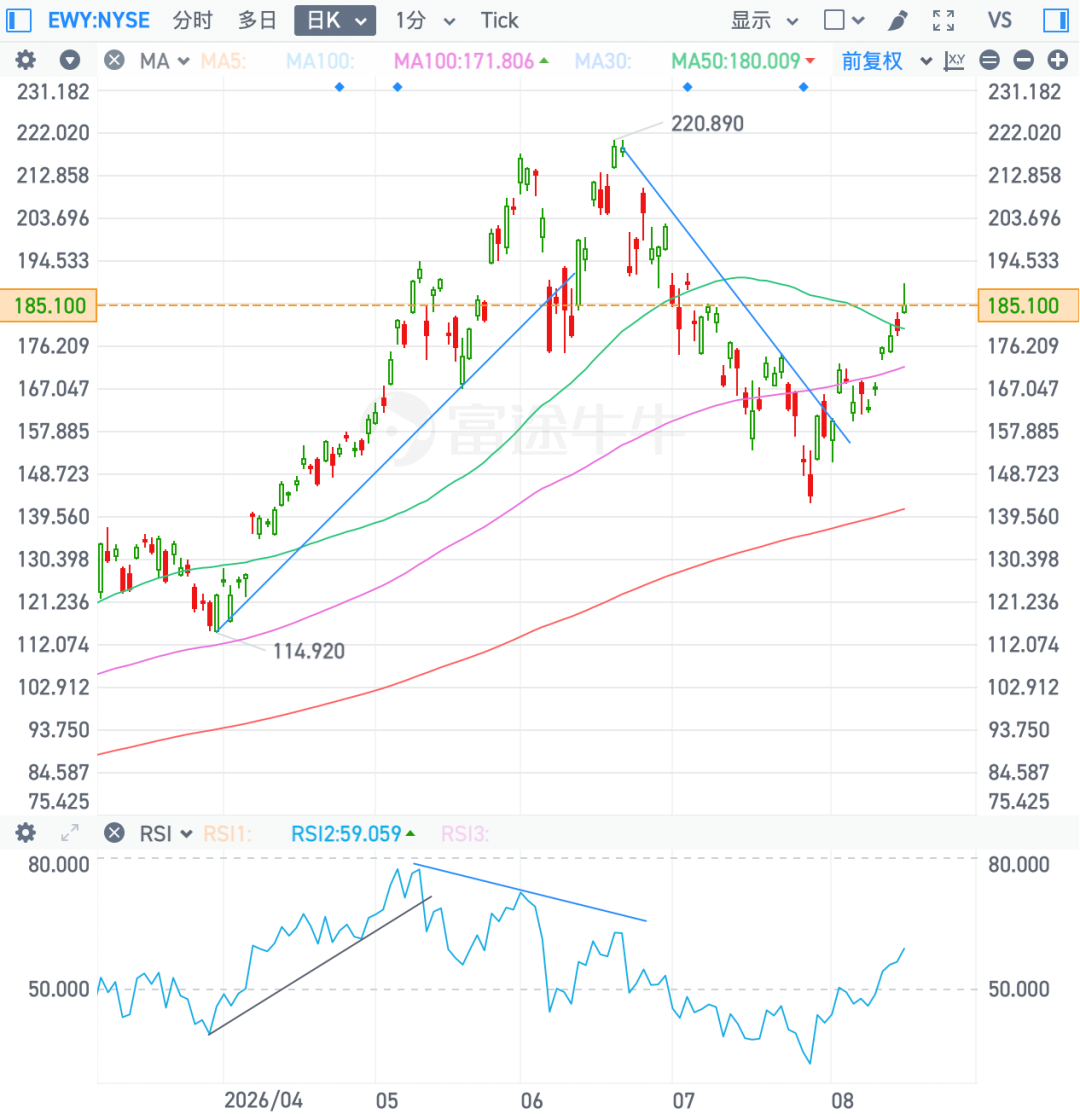Toggle the faded MA5 line label
Image resolution: width=1080 pixels, height=1114 pixels.
coord(224,61)
